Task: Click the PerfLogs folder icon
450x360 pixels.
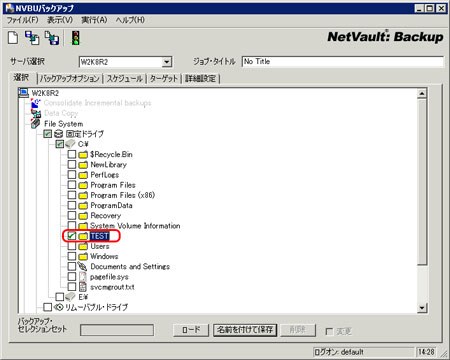Action: (x=83, y=175)
